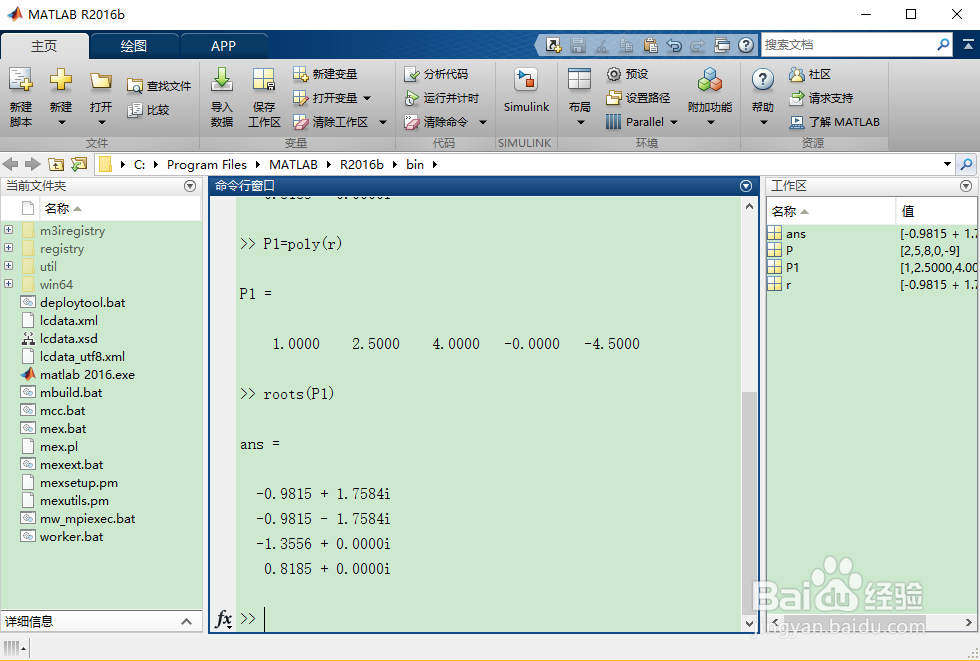Image resolution: width=980 pixels, height=661 pixels.
Task: Click the quick-access help question mark
Action: pyautogui.click(x=745, y=45)
